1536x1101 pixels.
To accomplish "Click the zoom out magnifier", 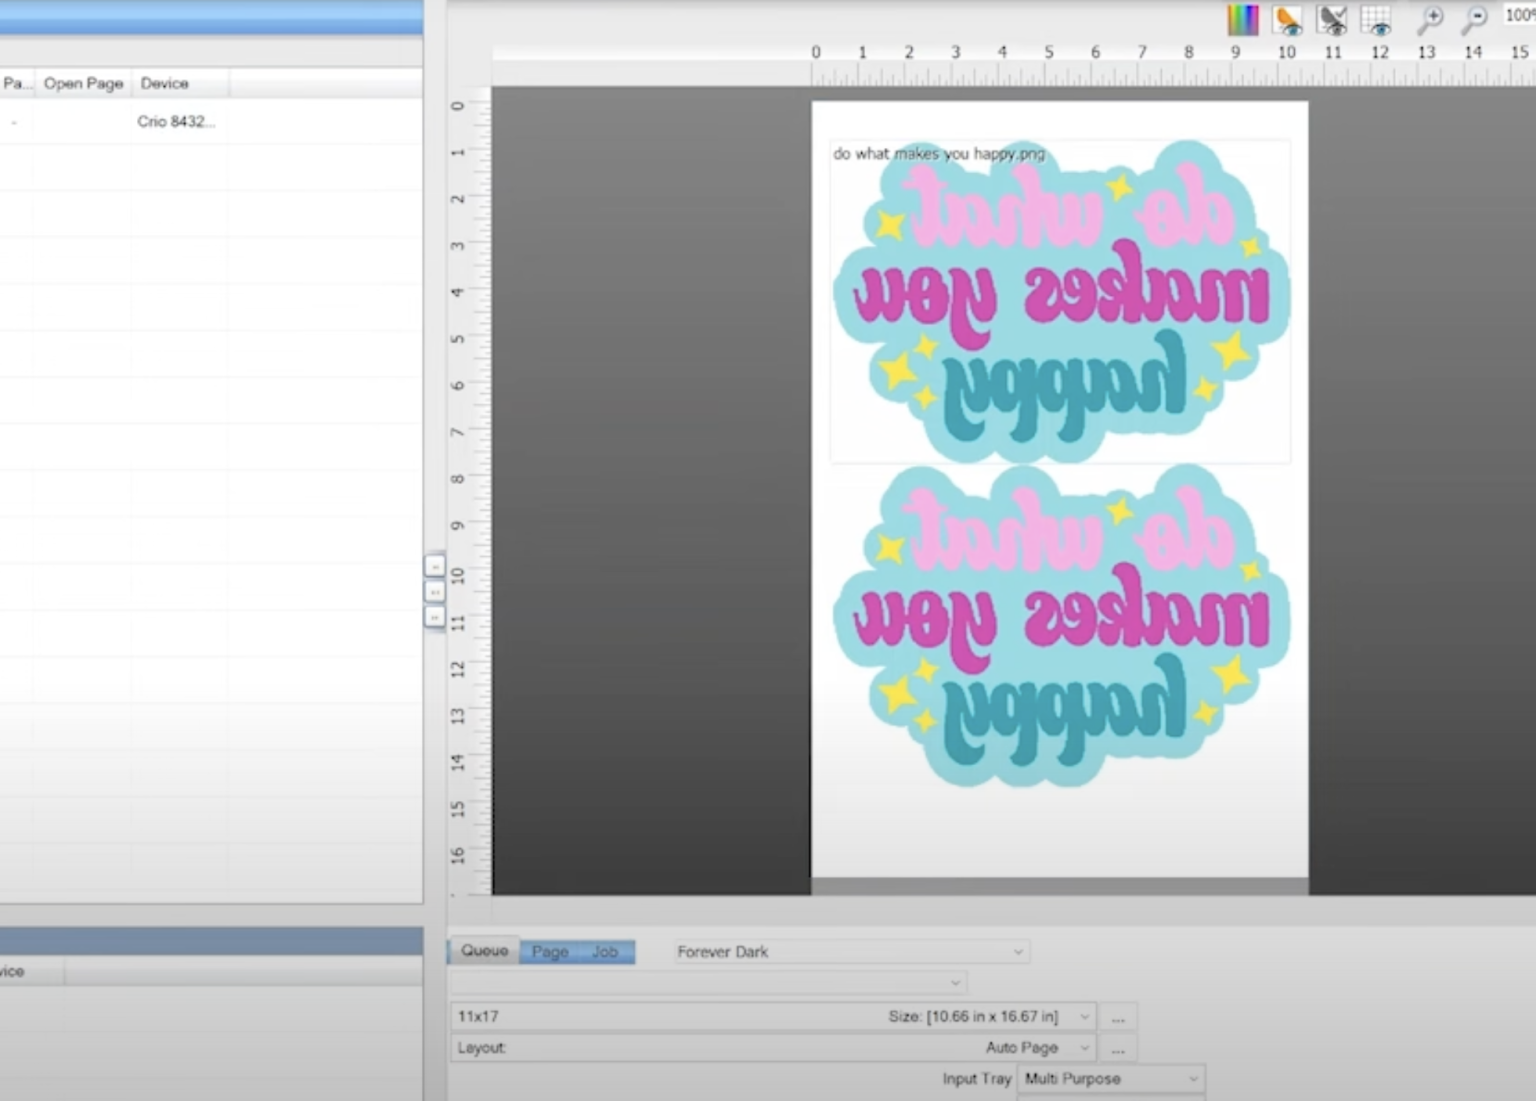I will [x=1474, y=19].
